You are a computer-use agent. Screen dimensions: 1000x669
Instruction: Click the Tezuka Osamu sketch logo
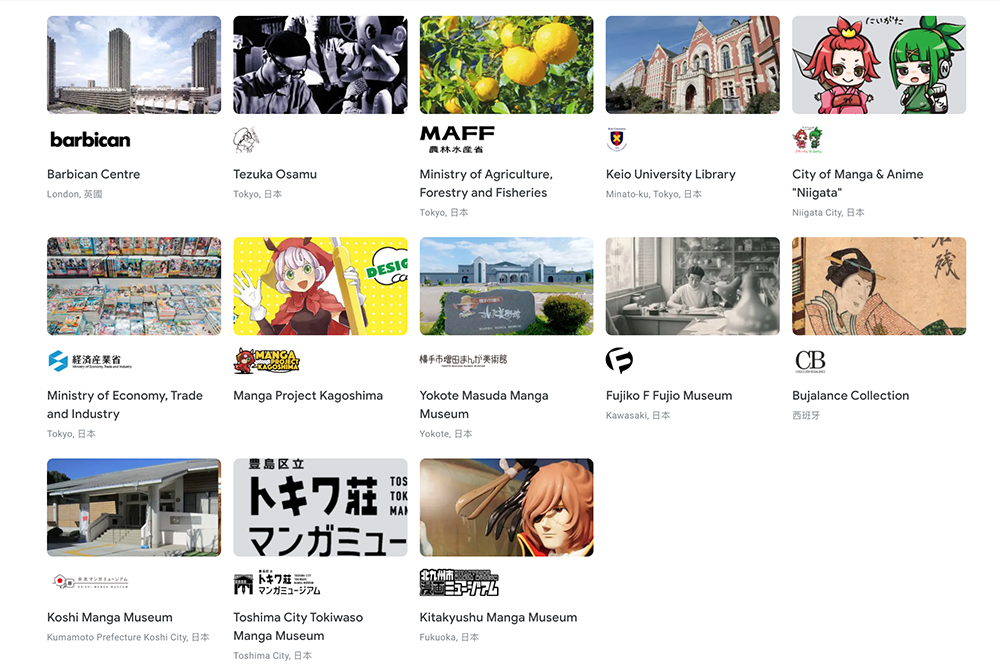(246, 140)
